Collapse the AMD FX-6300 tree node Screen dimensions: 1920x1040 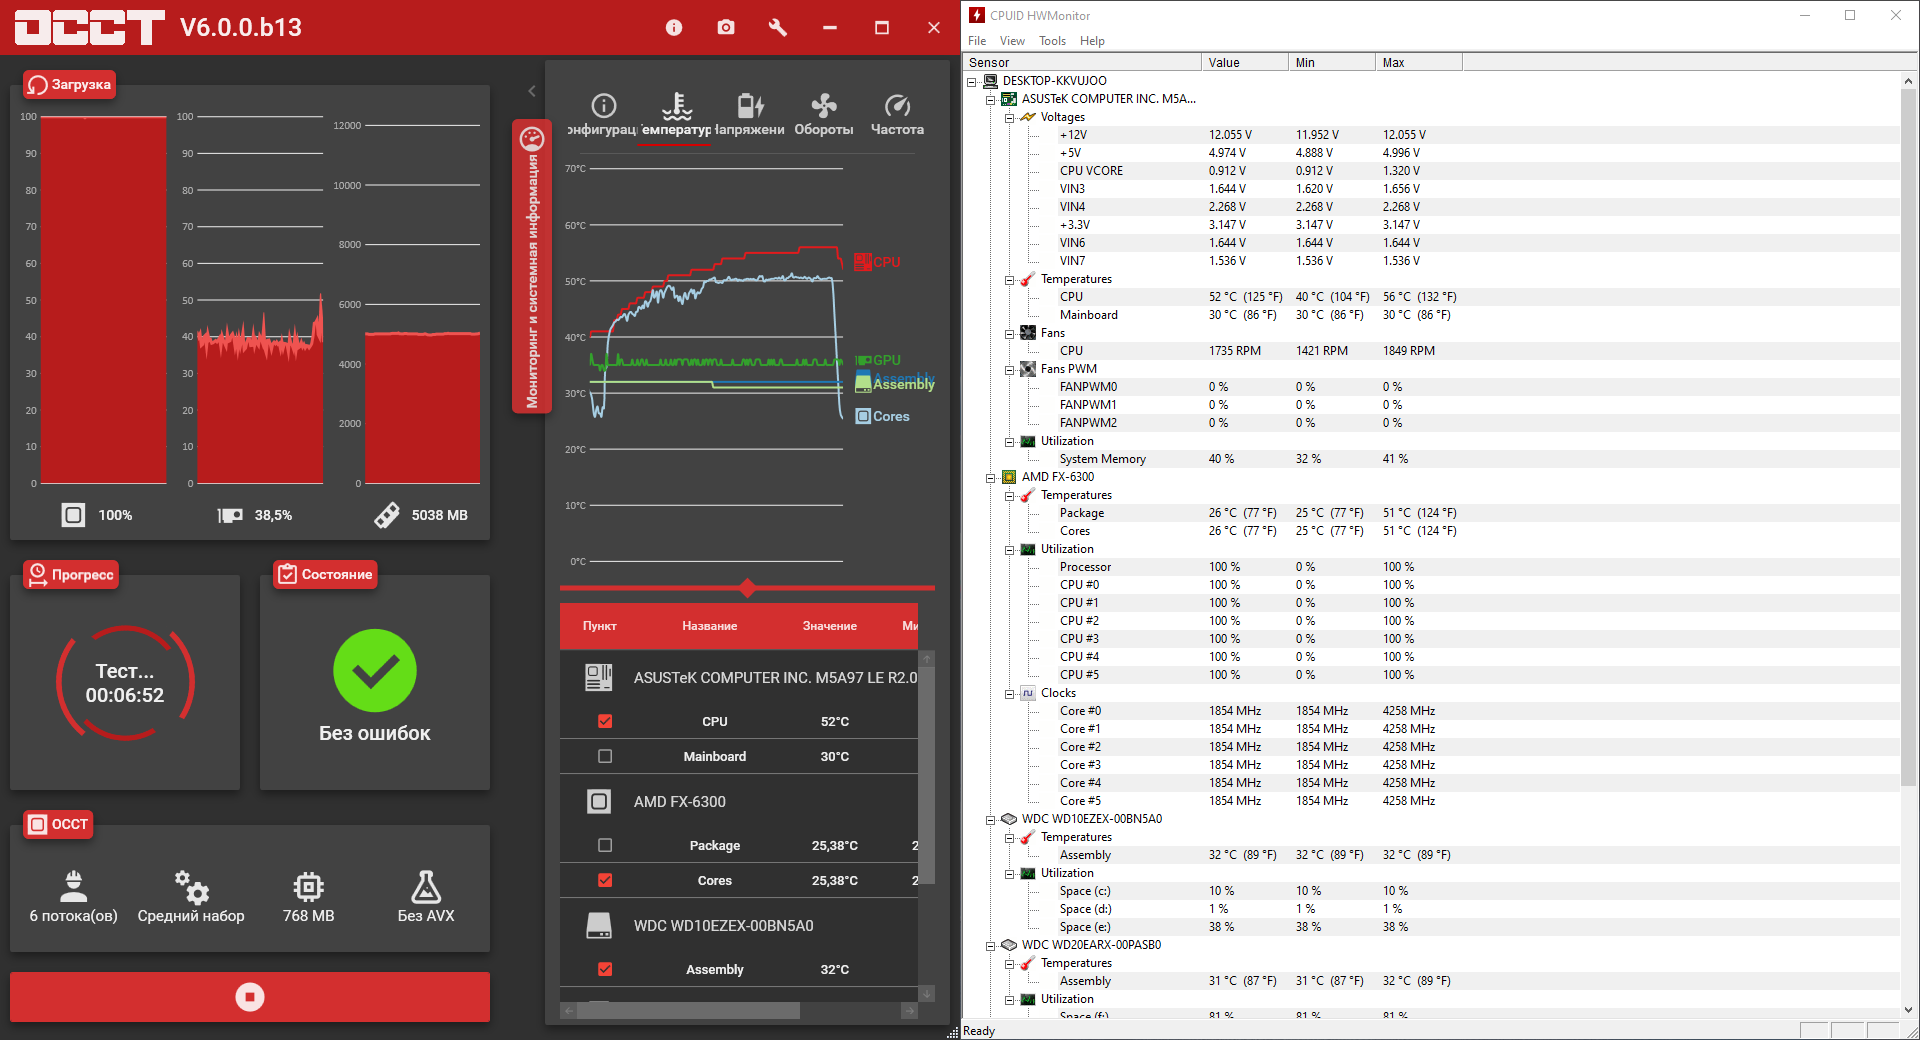[990, 477]
